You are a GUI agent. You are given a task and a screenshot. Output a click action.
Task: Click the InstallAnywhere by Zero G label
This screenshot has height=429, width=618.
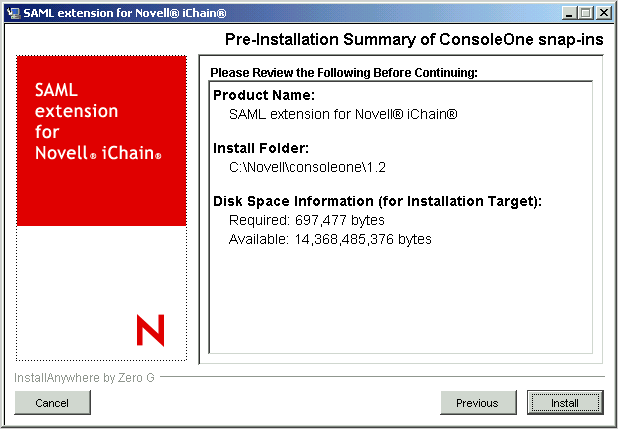[85, 378]
